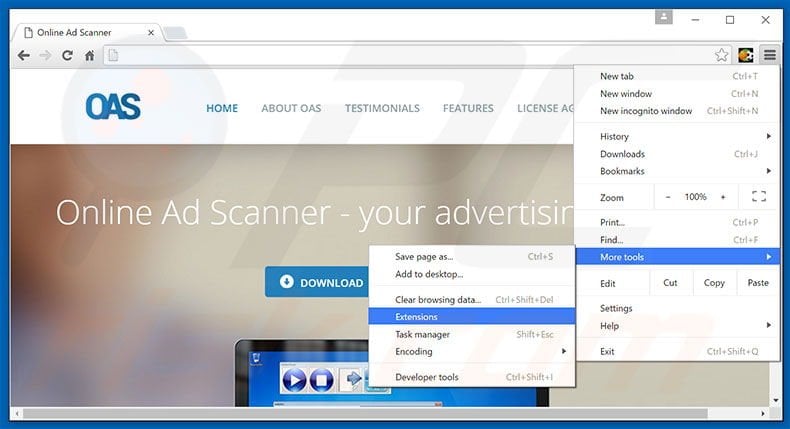Screen dimensions: 790x429
Task: Open a new tab button
Action: point(175,33)
